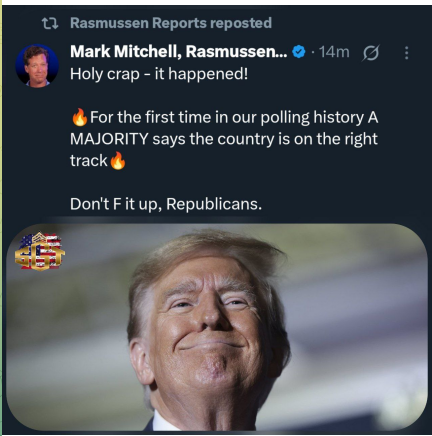Click the blue verified checkmark badge
This screenshot has height=436, width=432.
[x=299, y=52]
